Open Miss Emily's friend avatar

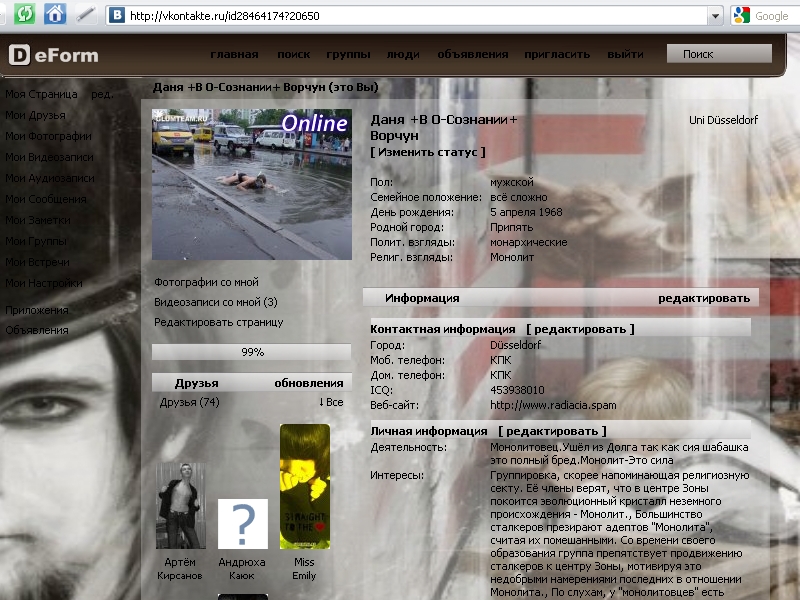tap(304, 486)
